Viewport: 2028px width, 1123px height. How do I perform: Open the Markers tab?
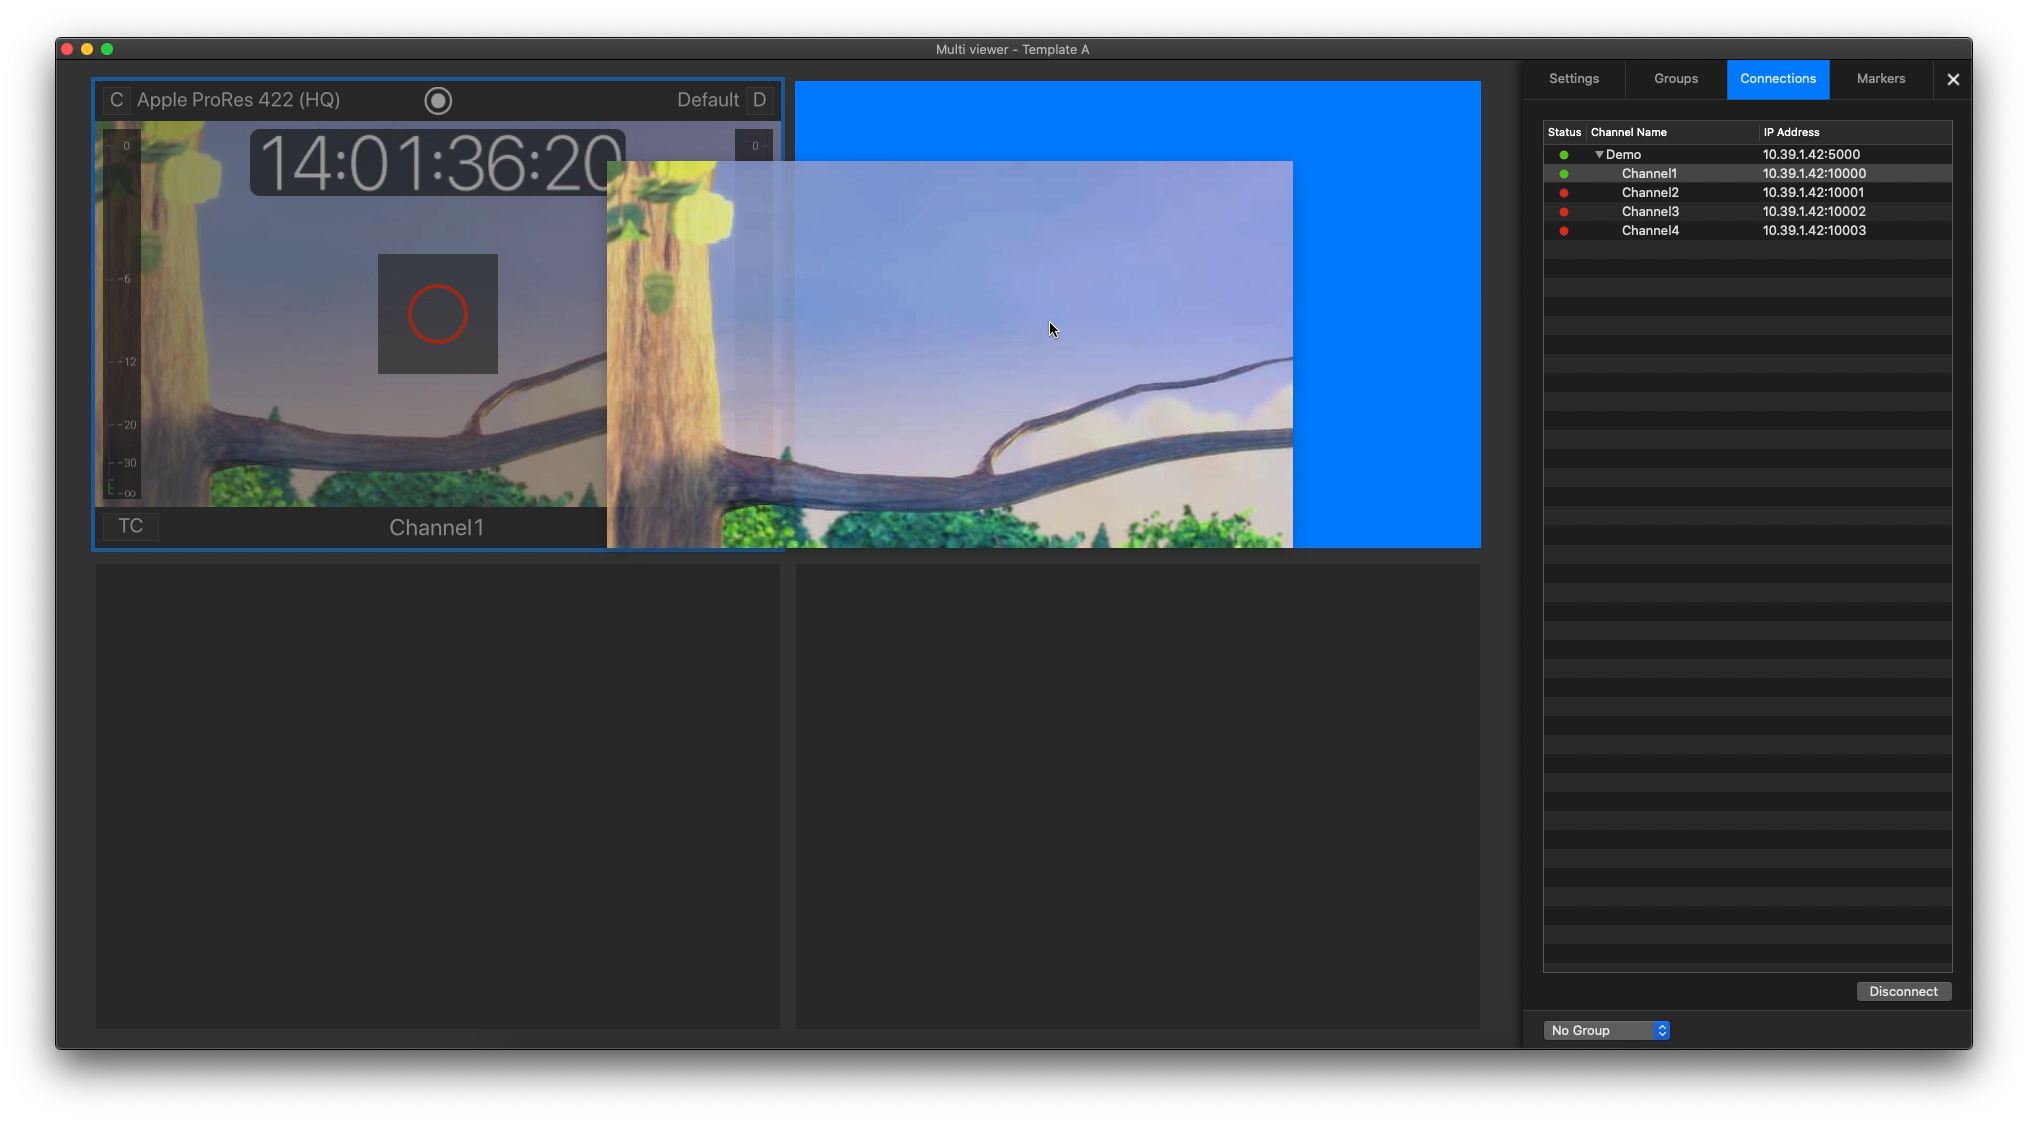pos(1881,79)
